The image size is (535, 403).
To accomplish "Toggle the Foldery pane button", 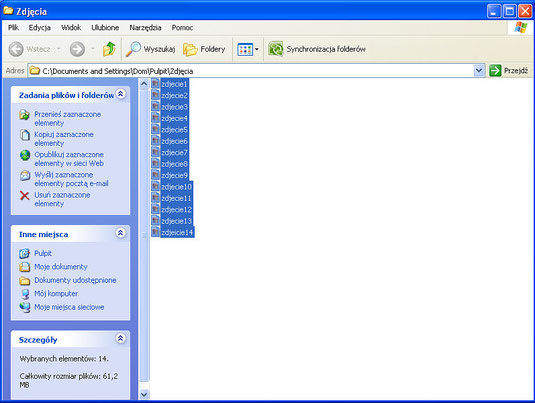I will coord(204,49).
